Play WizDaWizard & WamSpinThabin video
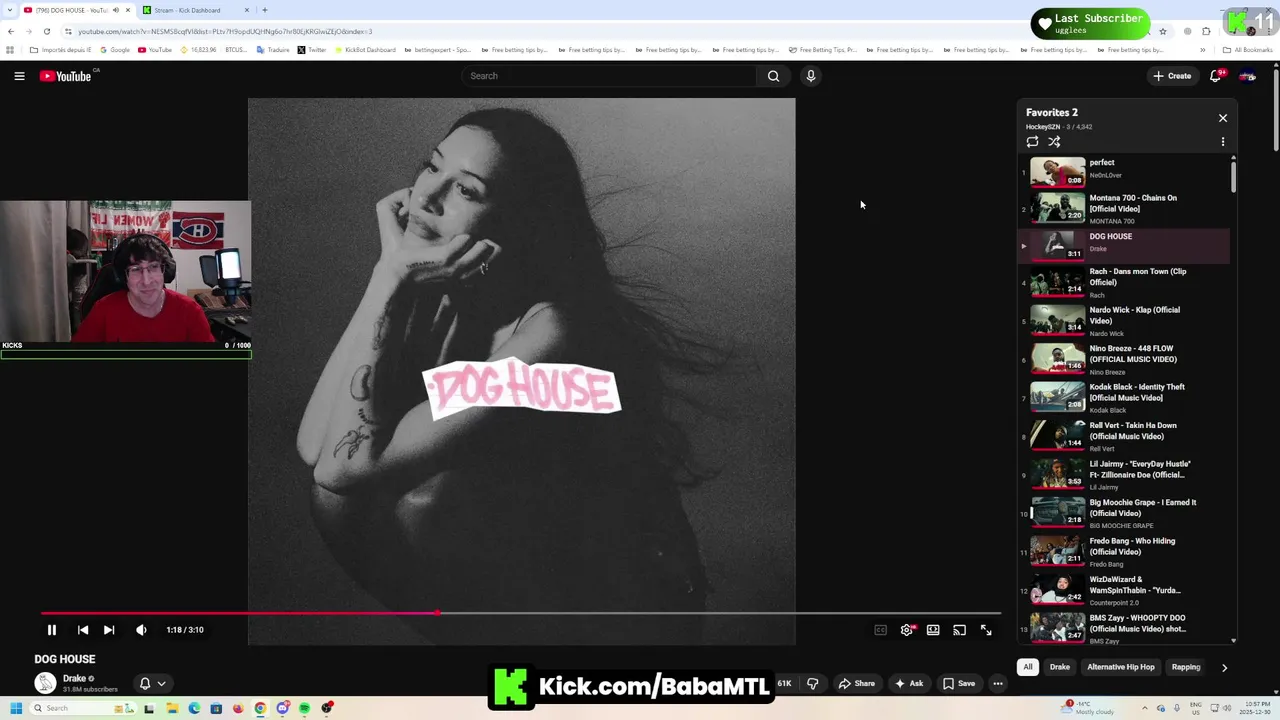 1124,590
